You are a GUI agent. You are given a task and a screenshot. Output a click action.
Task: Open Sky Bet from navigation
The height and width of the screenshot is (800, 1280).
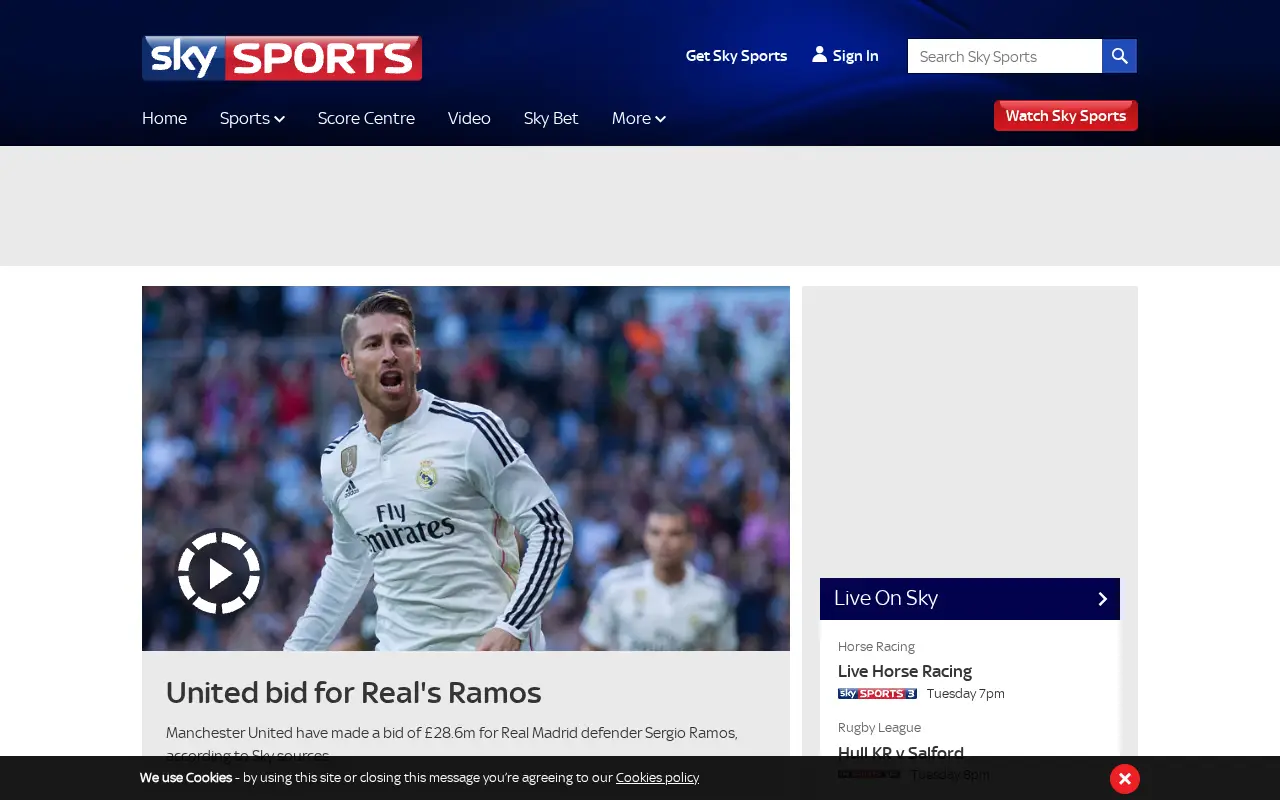[551, 118]
